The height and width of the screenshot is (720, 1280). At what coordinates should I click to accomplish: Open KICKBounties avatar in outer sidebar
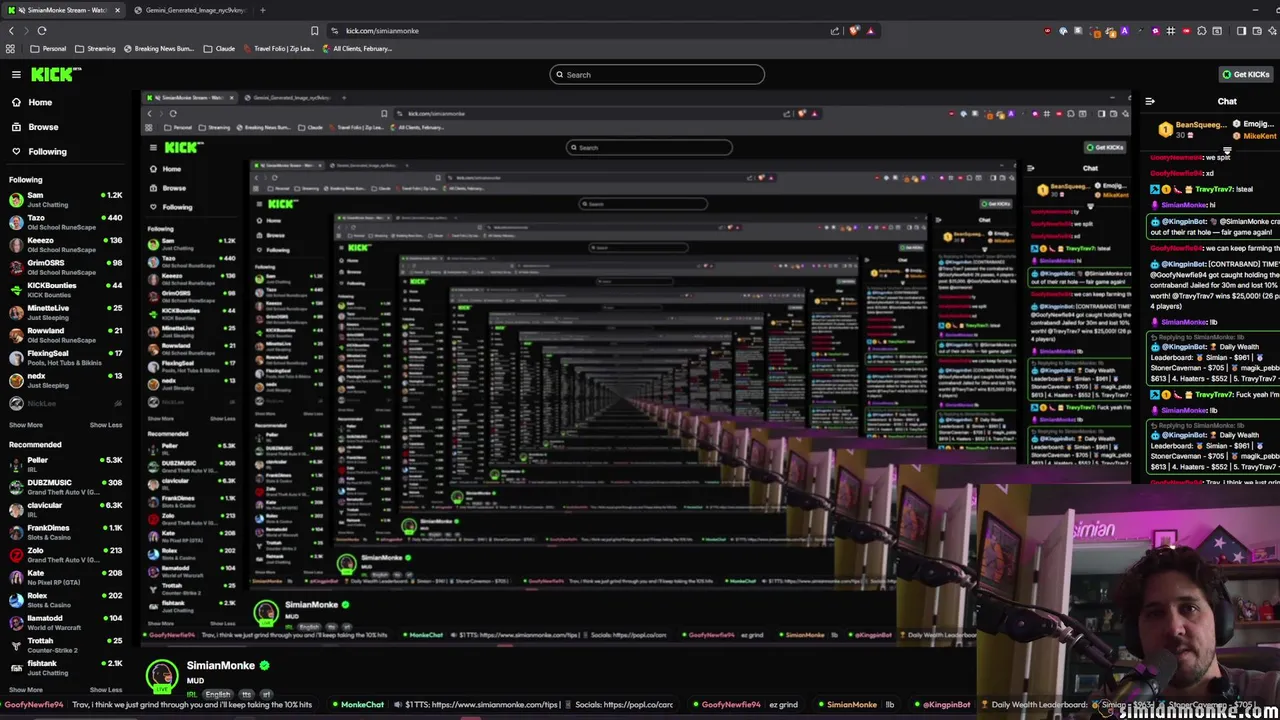pyautogui.click(x=16, y=290)
